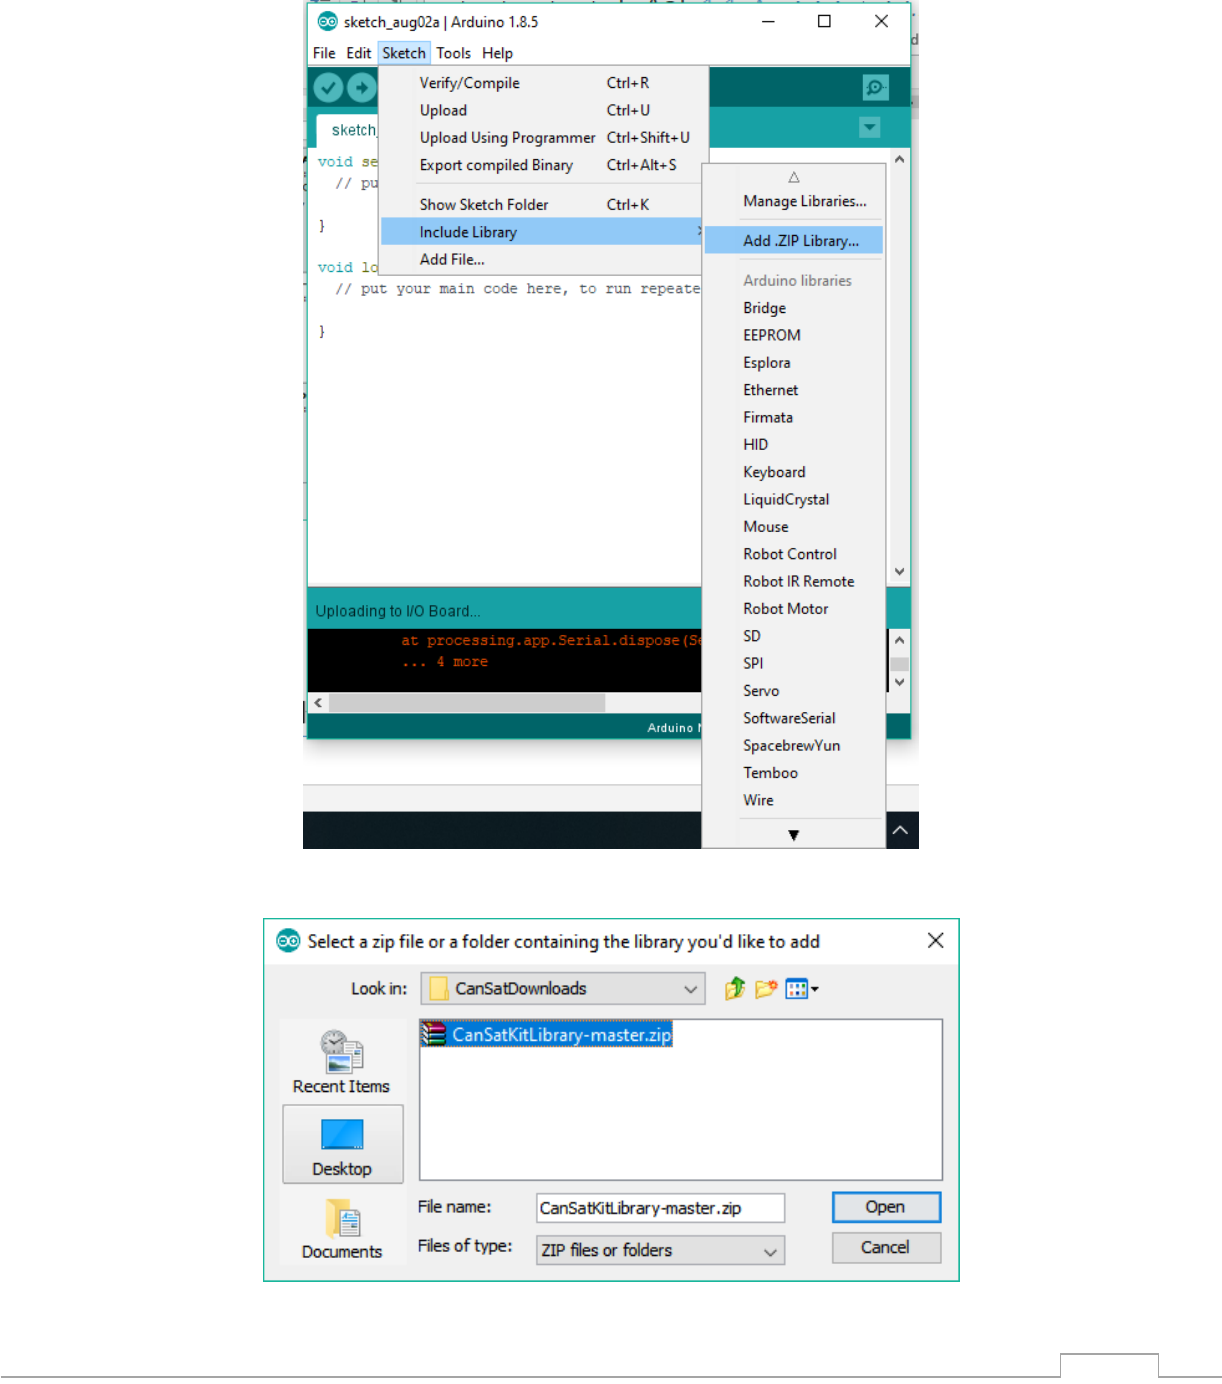Click the Create New Folder icon

pos(766,989)
